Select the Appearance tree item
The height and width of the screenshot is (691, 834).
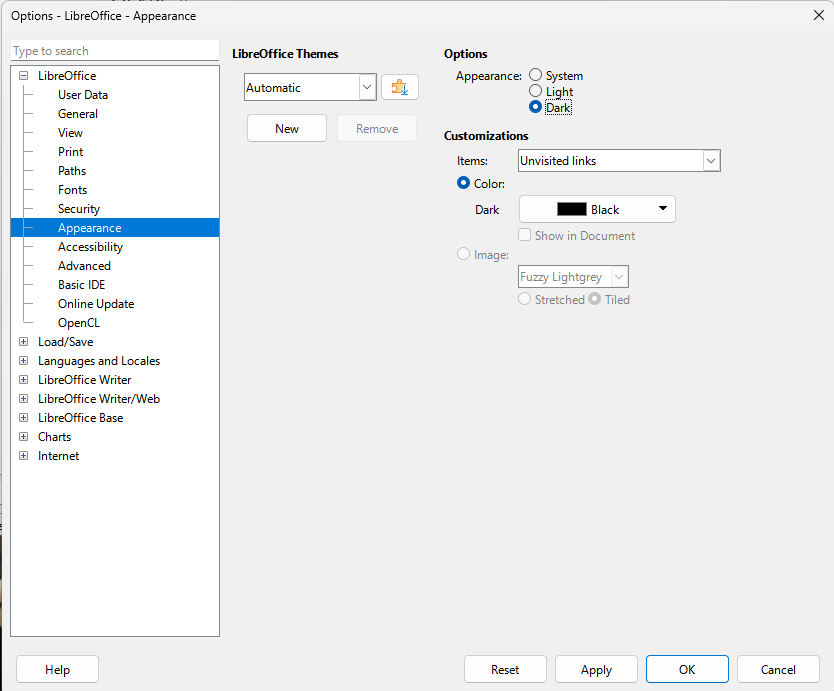pos(89,228)
